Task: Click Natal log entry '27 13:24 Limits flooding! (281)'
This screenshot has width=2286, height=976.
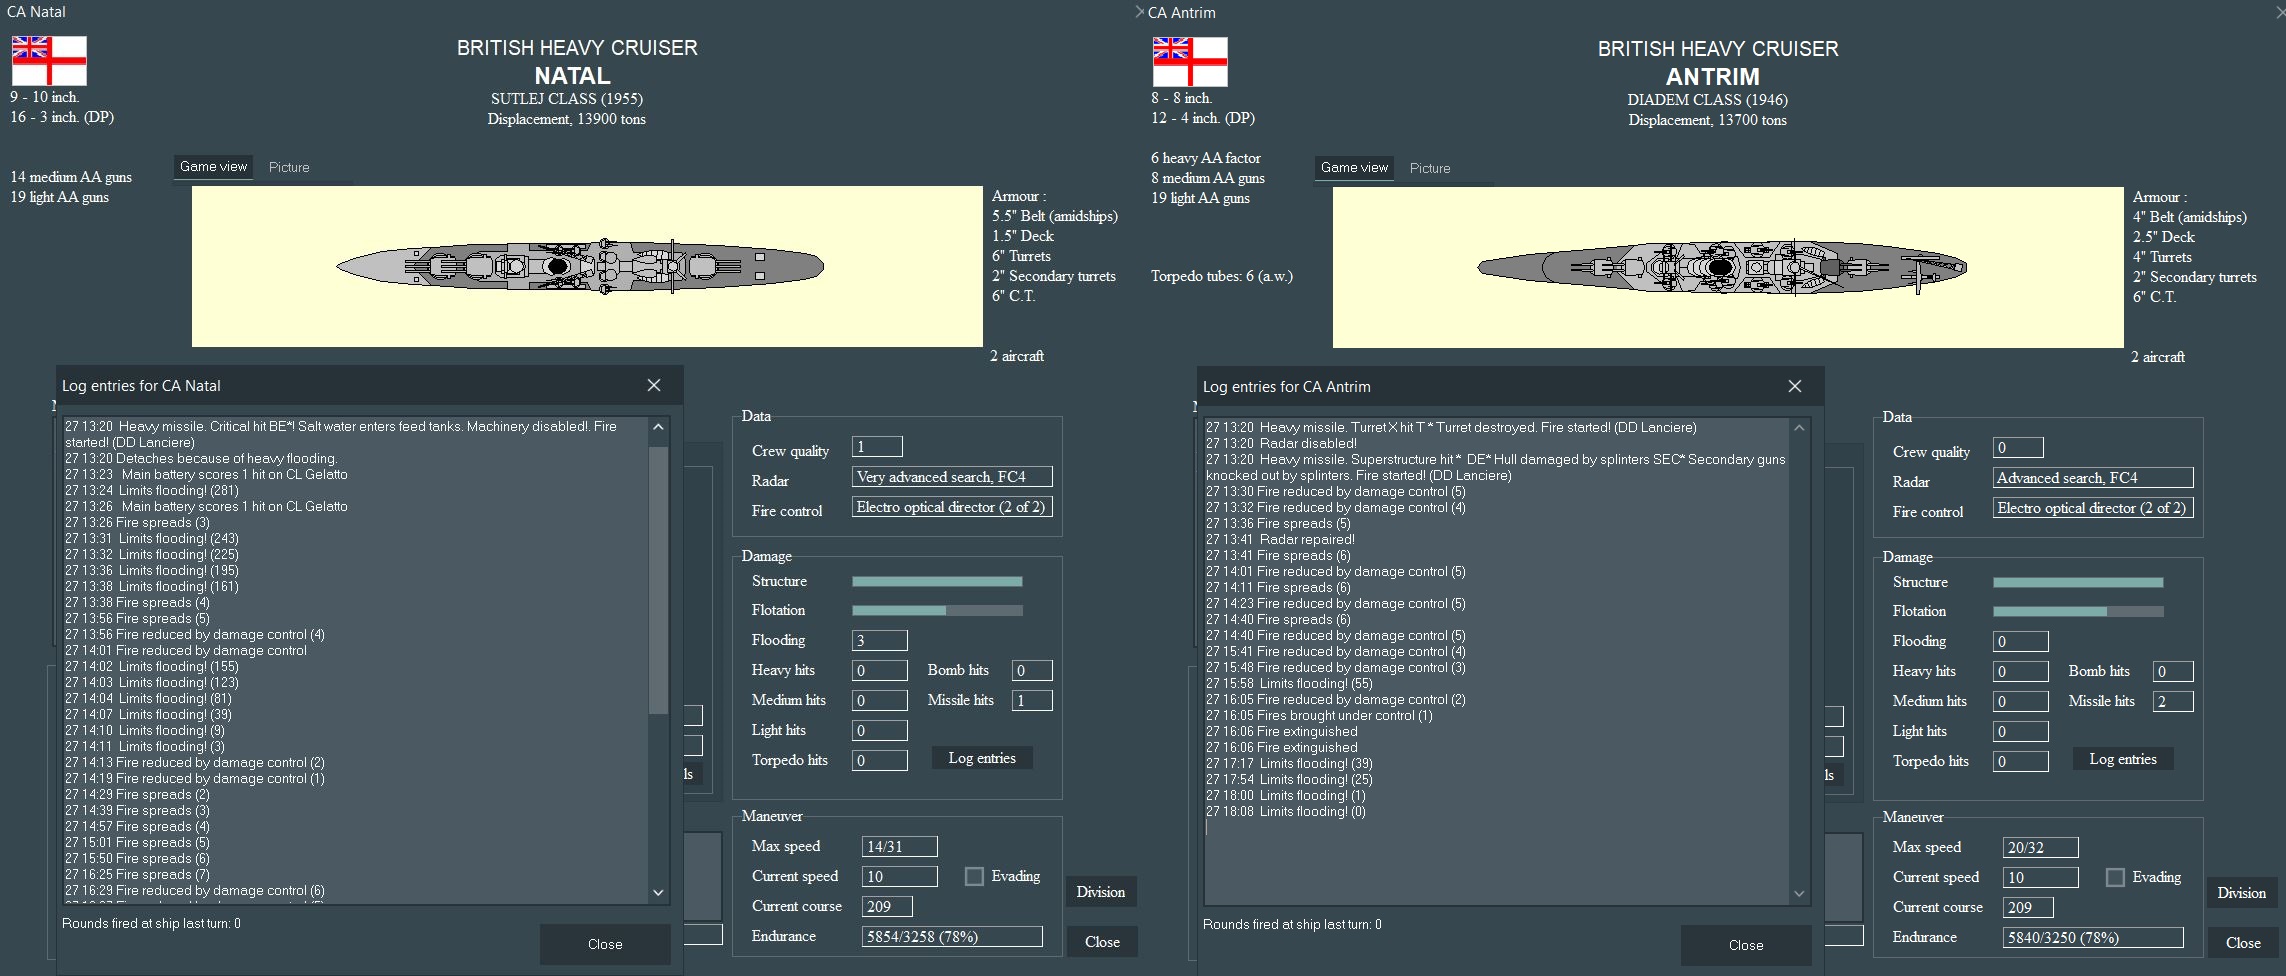Action: (152, 490)
